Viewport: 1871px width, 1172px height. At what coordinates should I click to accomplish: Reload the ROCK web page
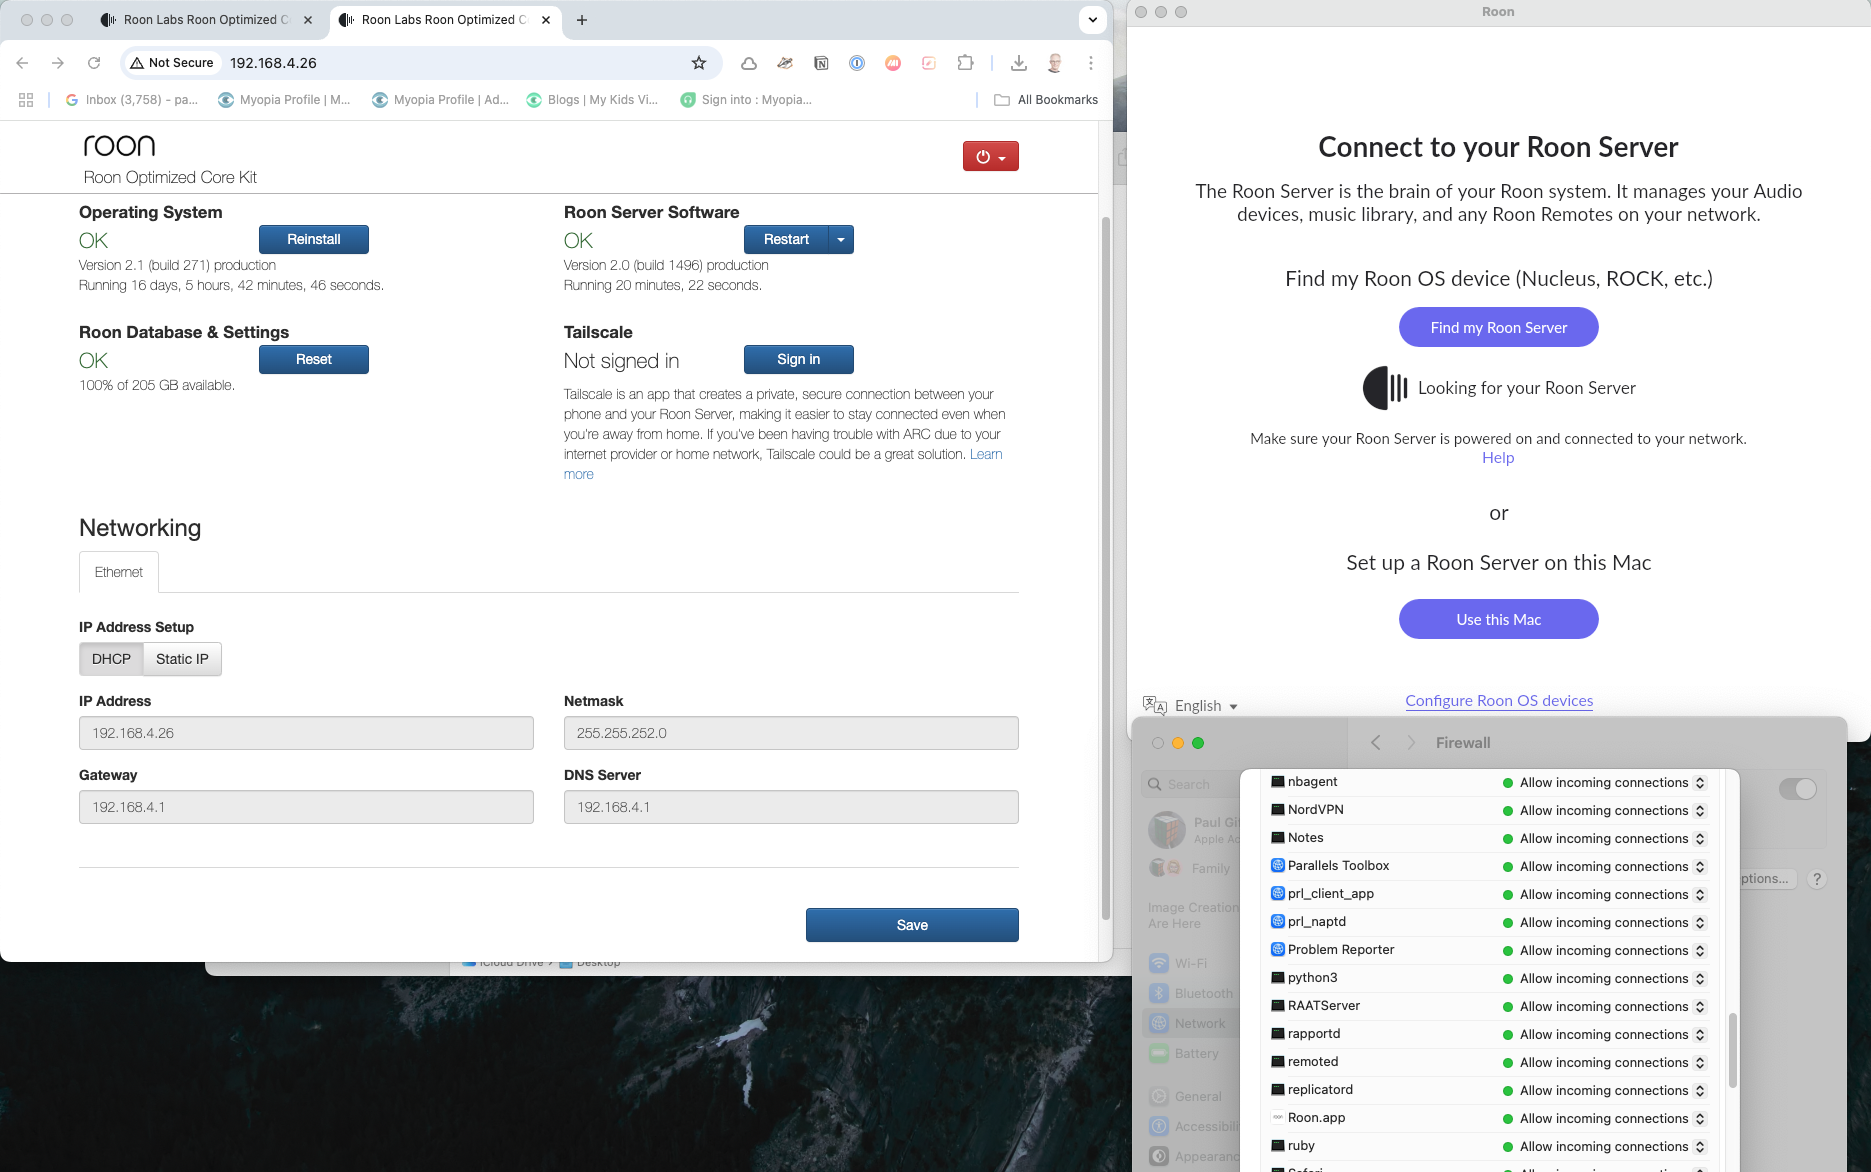point(94,63)
